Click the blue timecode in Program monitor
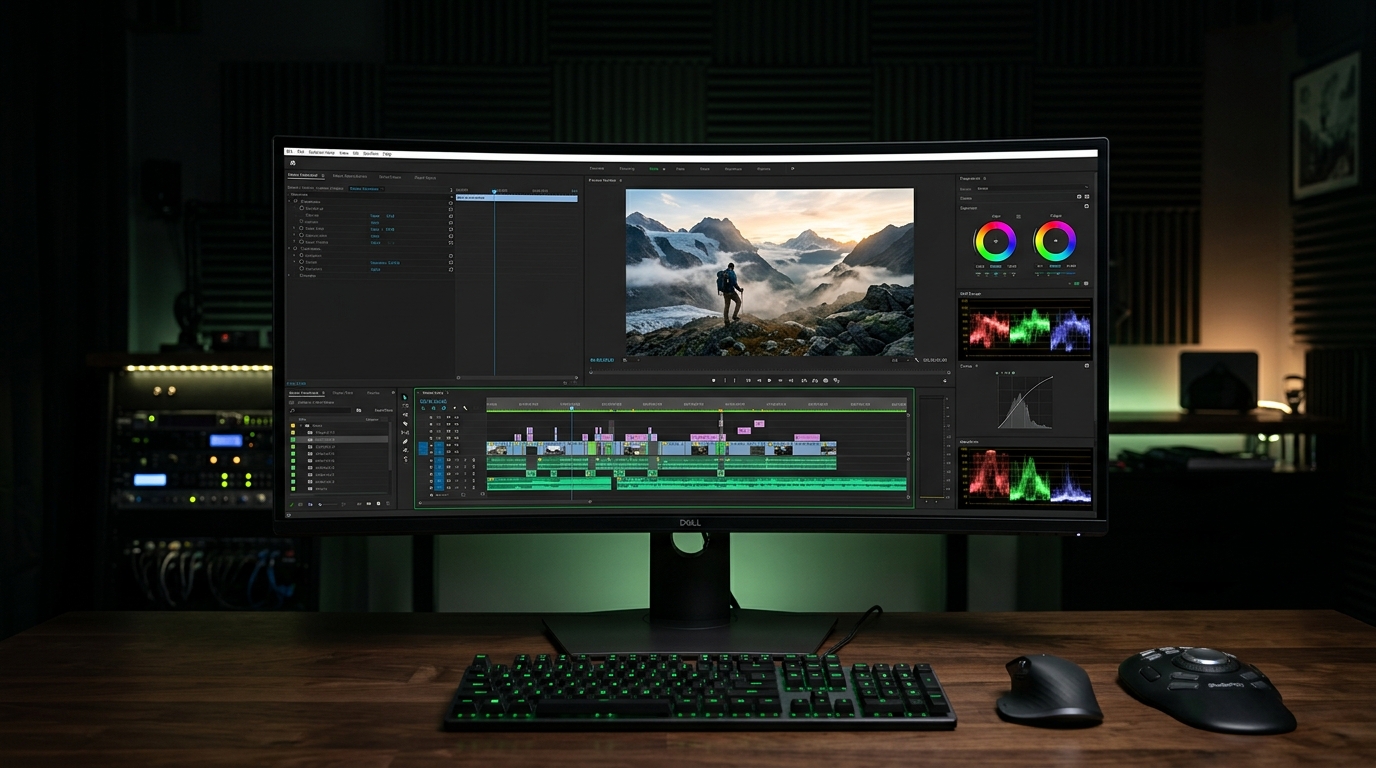This screenshot has height=768, width=1376. coord(603,360)
